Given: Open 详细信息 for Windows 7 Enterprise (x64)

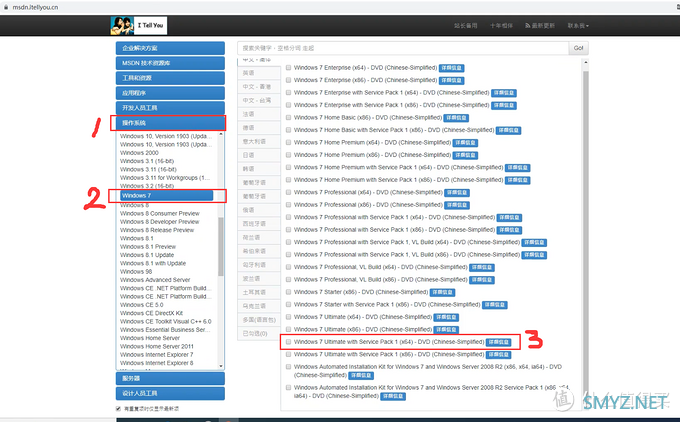Looking at the screenshot, I should tap(451, 68).
